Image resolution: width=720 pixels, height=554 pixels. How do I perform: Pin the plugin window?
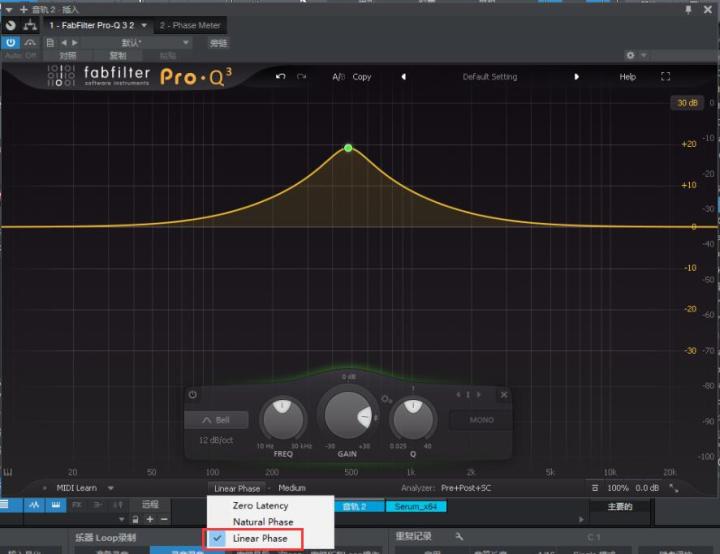pyautogui.click(x=688, y=10)
